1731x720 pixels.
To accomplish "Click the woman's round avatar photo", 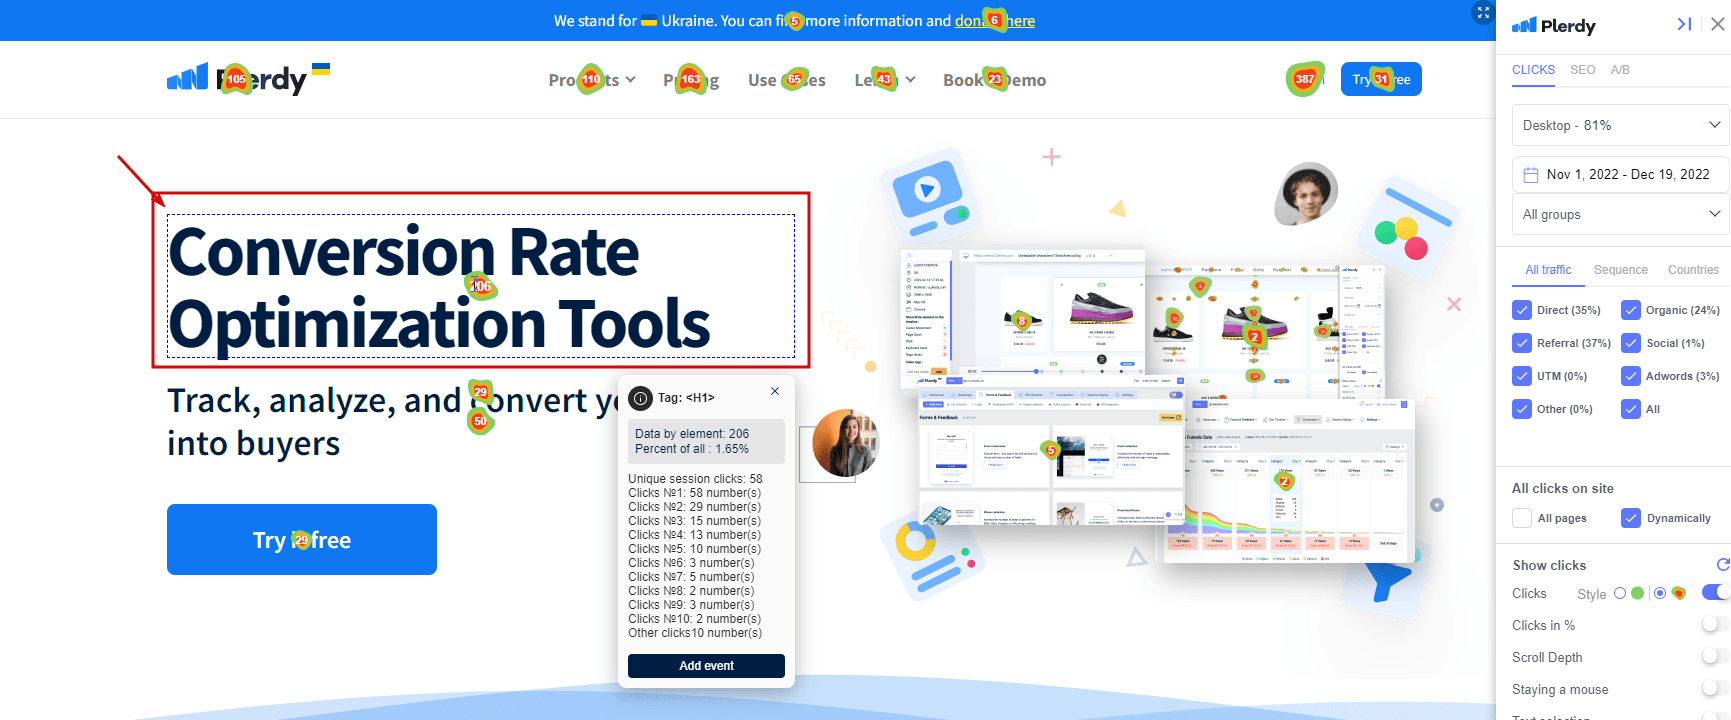I will pyautogui.click(x=846, y=443).
